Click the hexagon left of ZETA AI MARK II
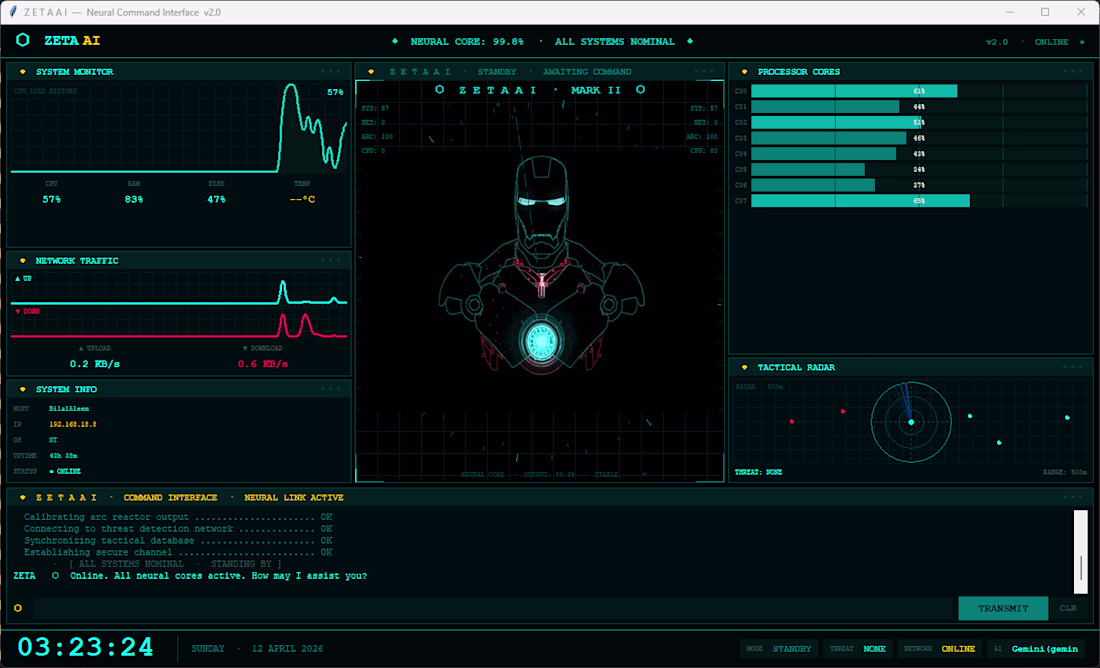The height and width of the screenshot is (668, 1100). (x=439, y=90)
